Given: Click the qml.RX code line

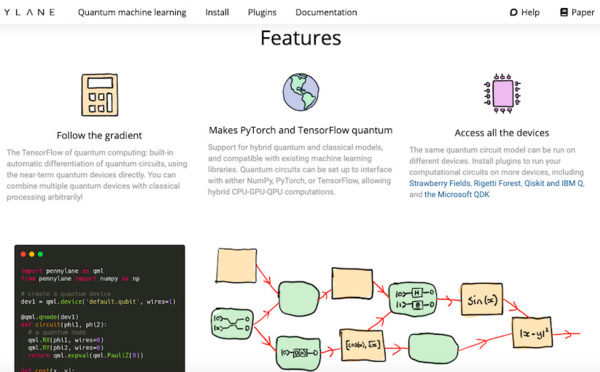Looking at the screenshot, I should point(65,340).
